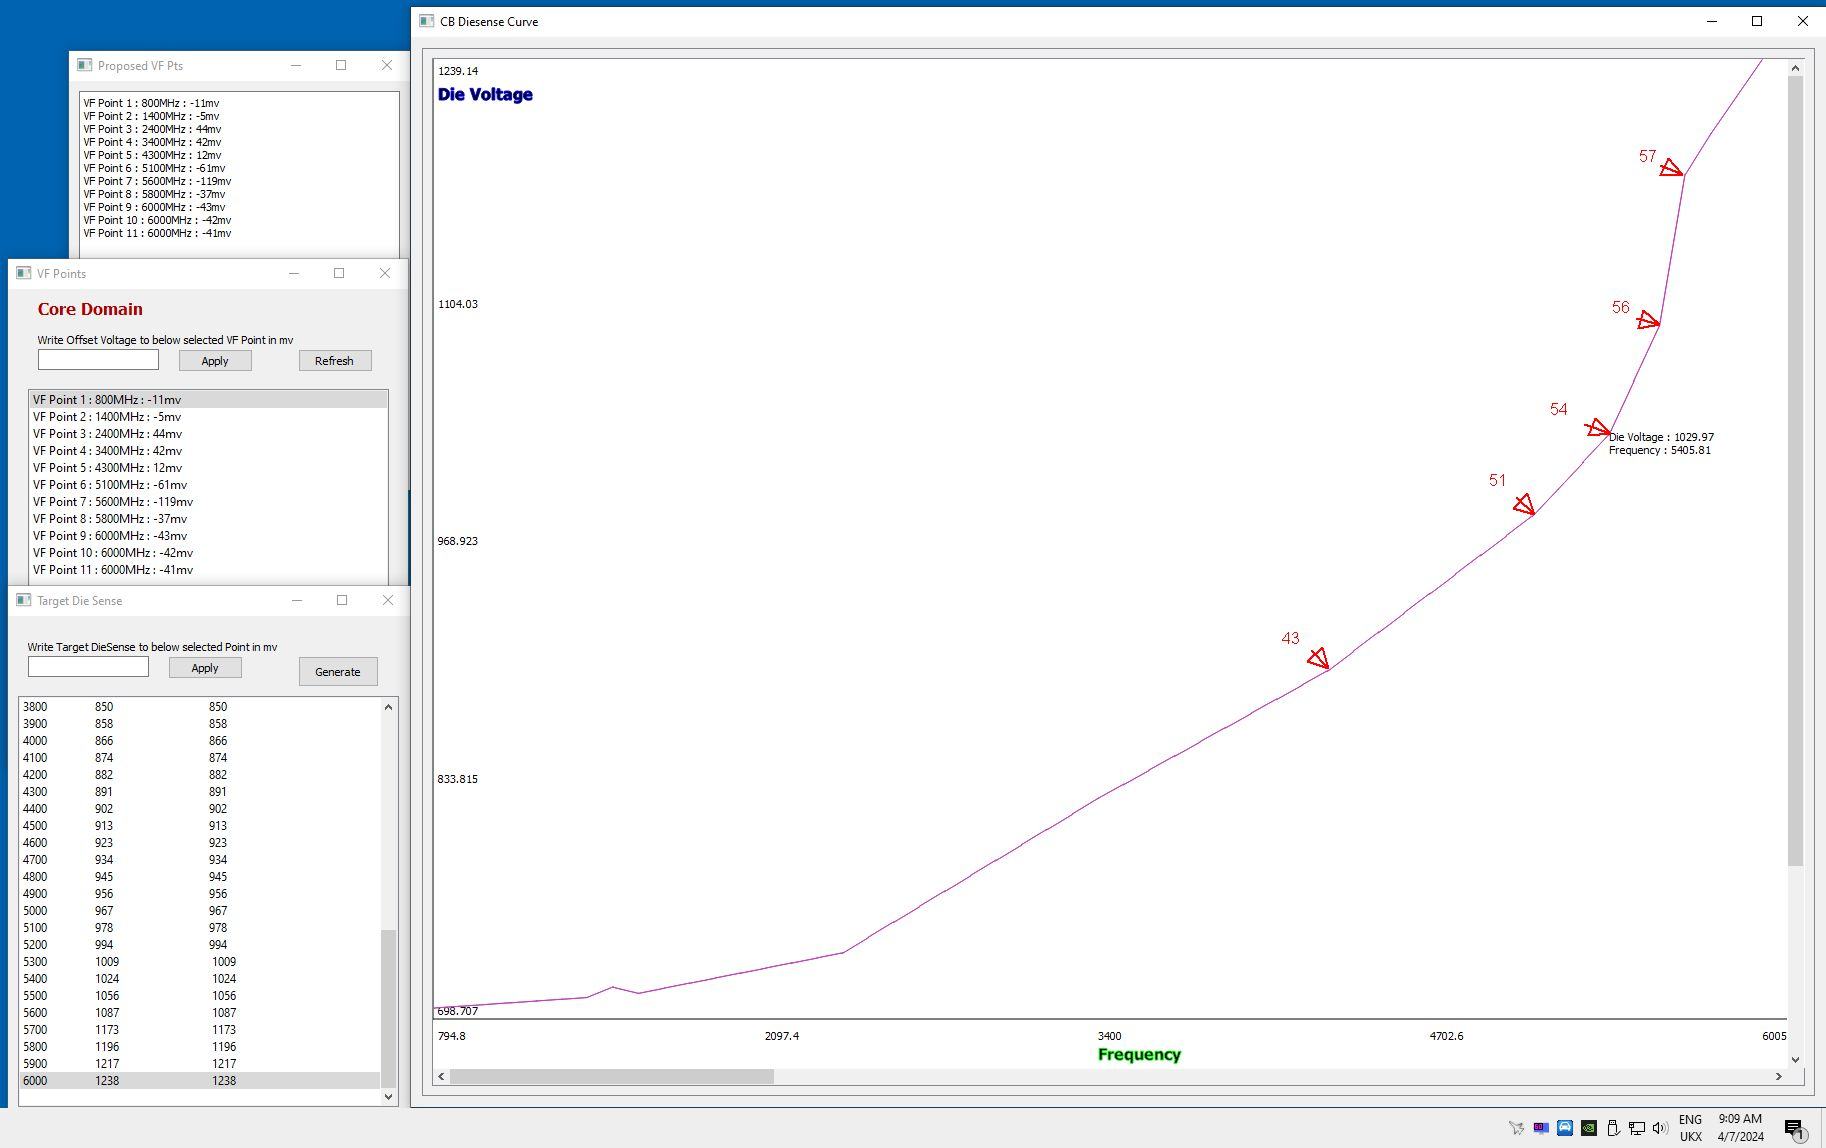1826x1148 pixels.
Task: Click Apply in Target Die Sense window
Action: (205, 668)
